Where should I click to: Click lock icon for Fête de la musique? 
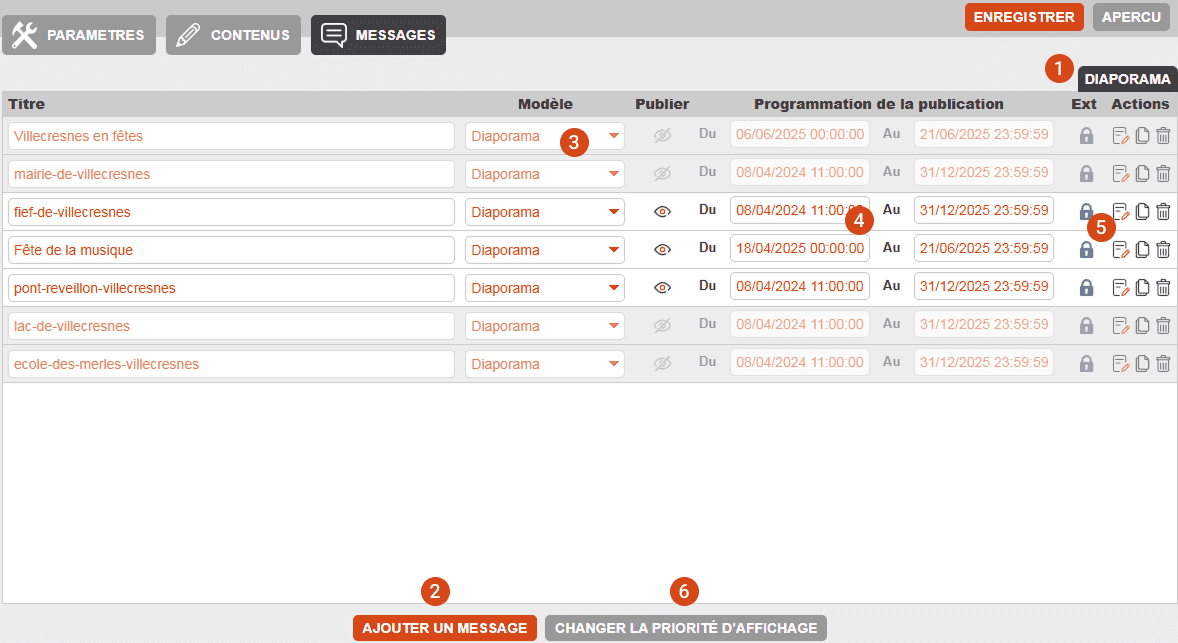click(x=1086, y=250)
